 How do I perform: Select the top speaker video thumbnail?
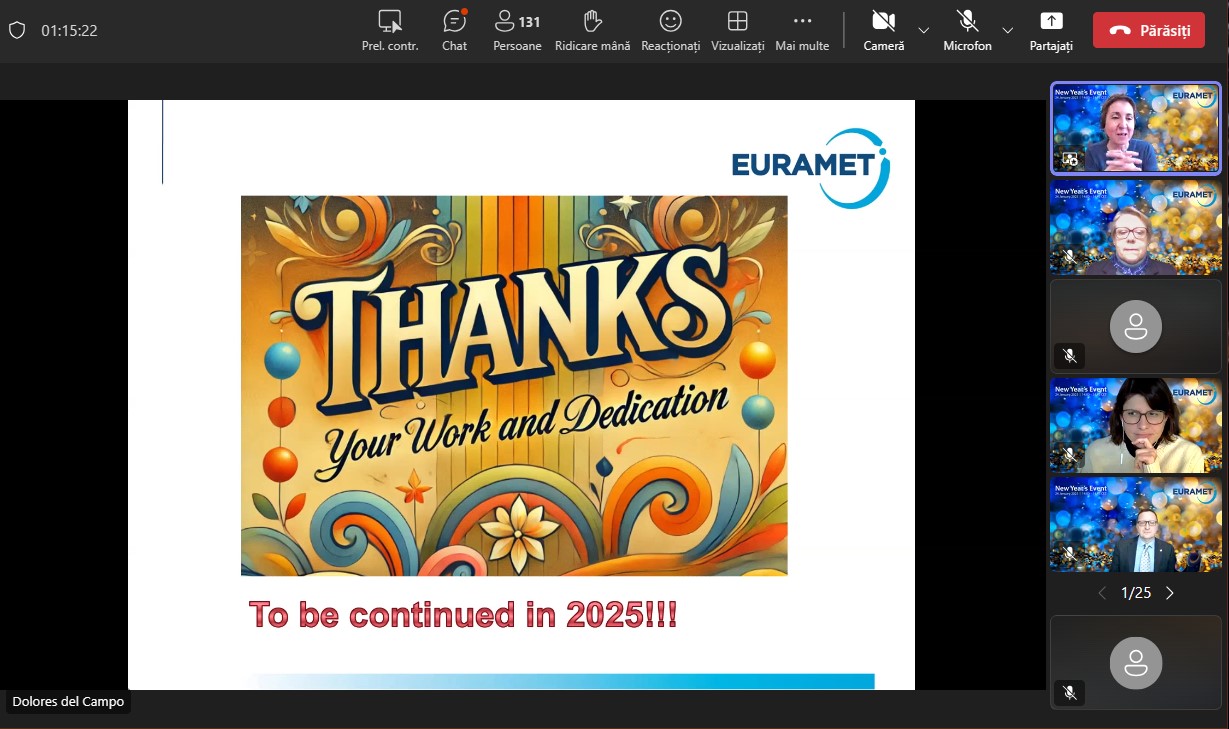click(1135, 129)
